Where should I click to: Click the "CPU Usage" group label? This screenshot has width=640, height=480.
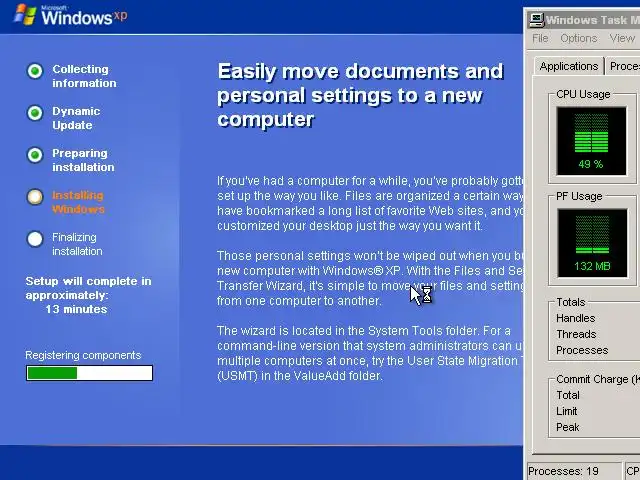pyautogui.click(x=583, y=94)
